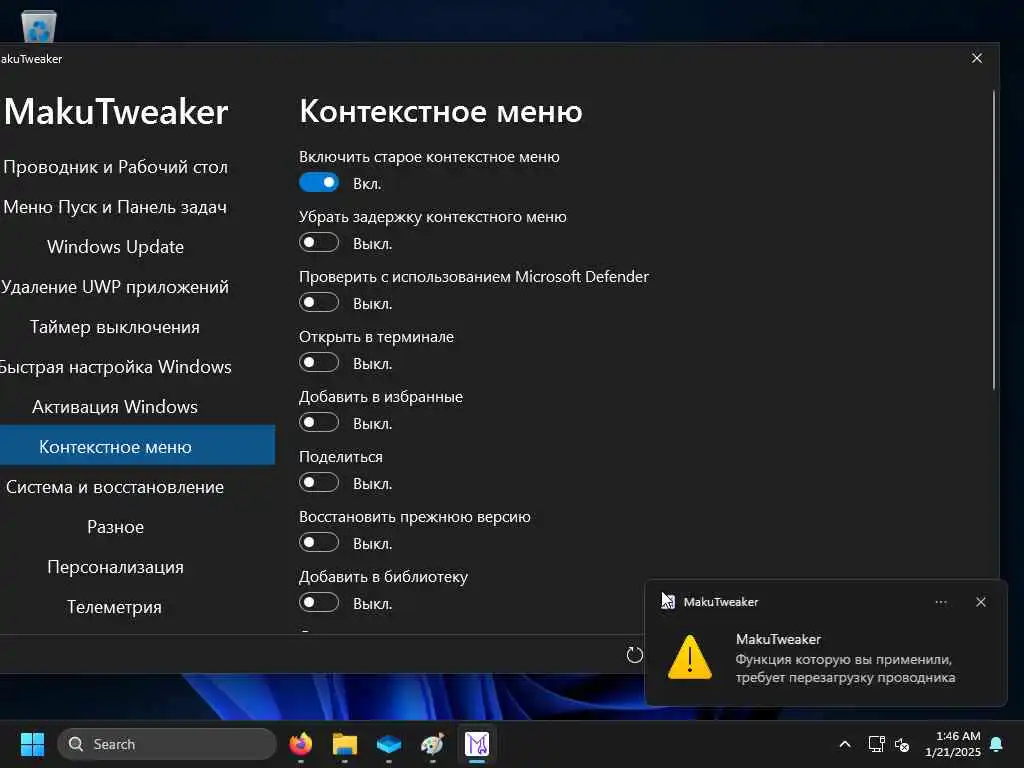
Task: Open 'Активация Windows' section
Action: coord(115,407)
